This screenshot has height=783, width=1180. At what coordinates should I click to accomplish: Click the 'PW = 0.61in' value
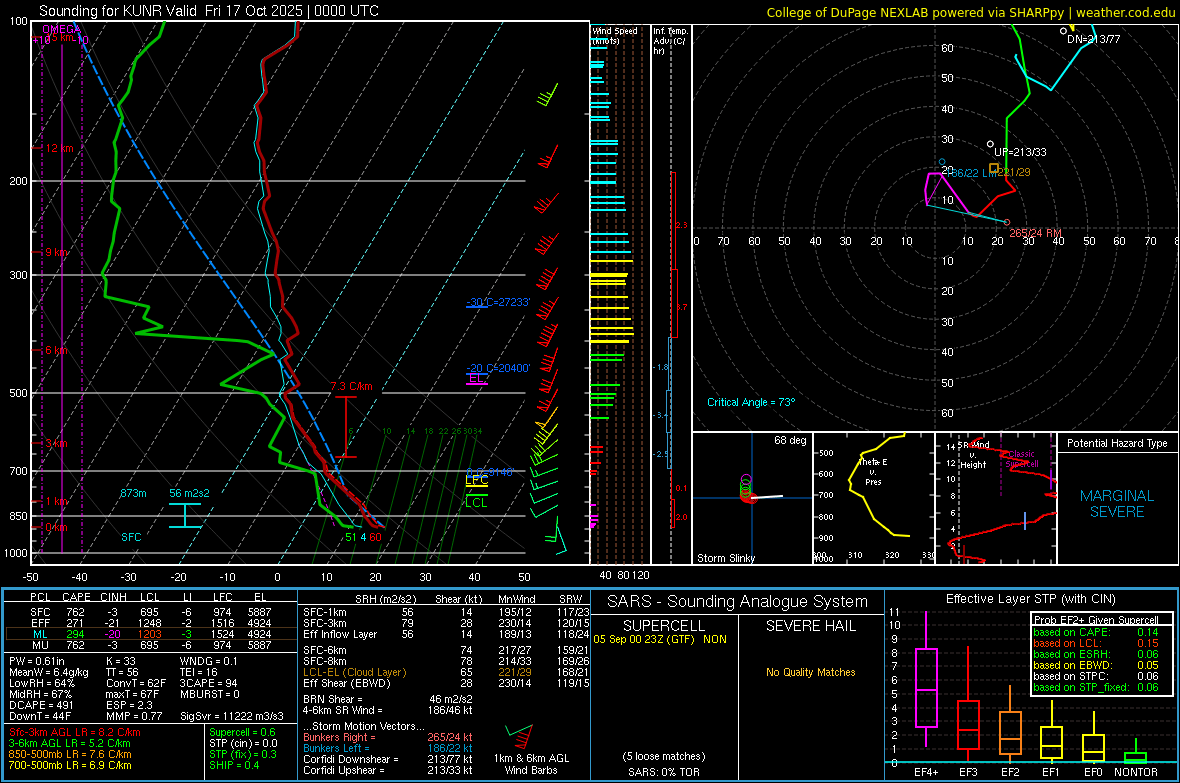coord(37,661)
